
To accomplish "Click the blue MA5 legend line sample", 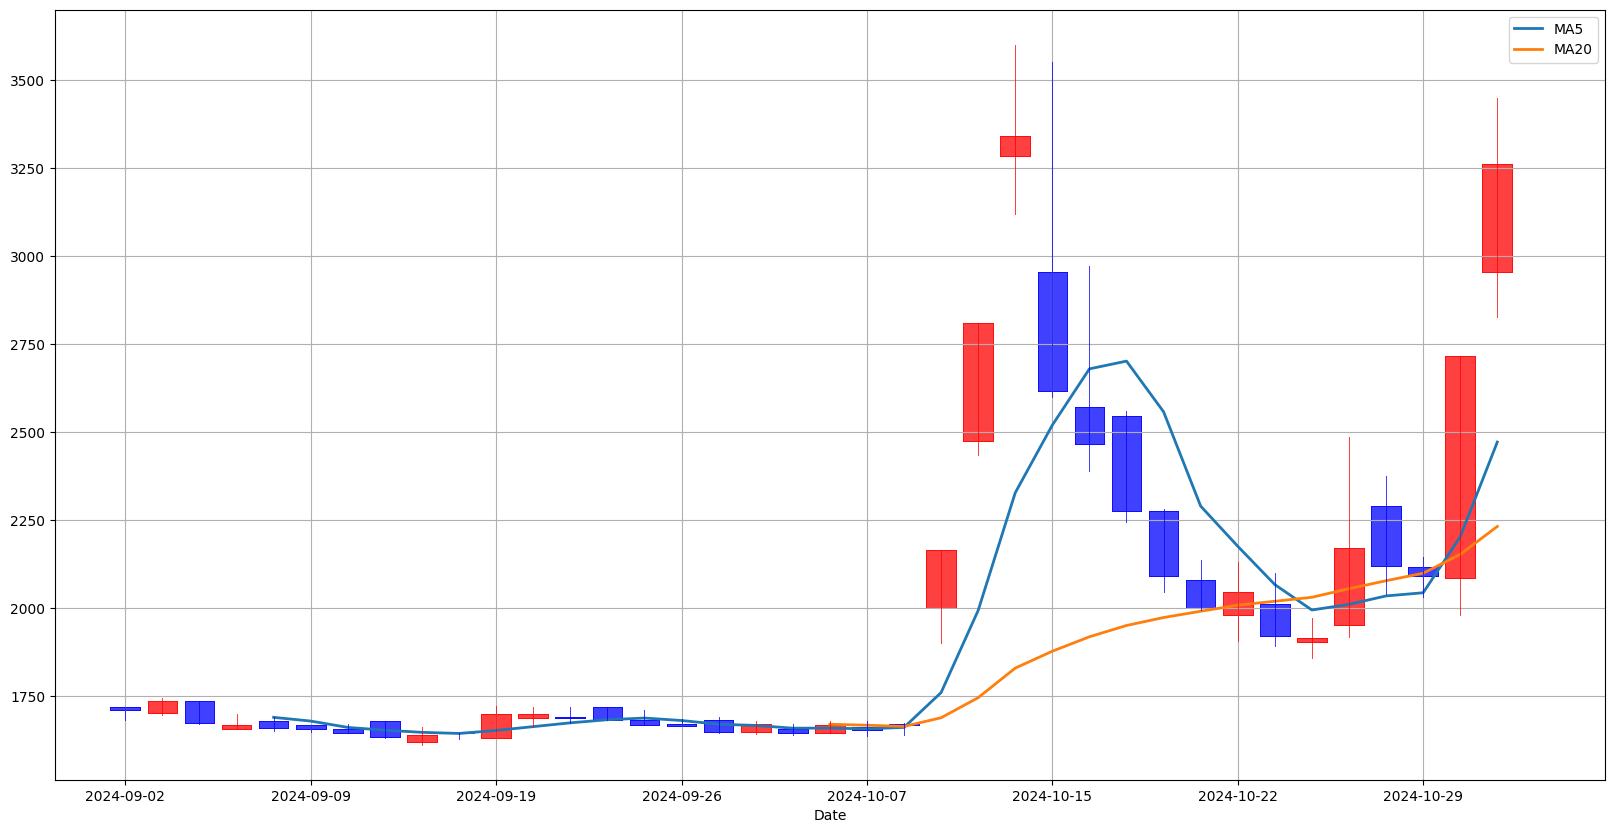I will pyautogui.click(x=1530, y=29).
